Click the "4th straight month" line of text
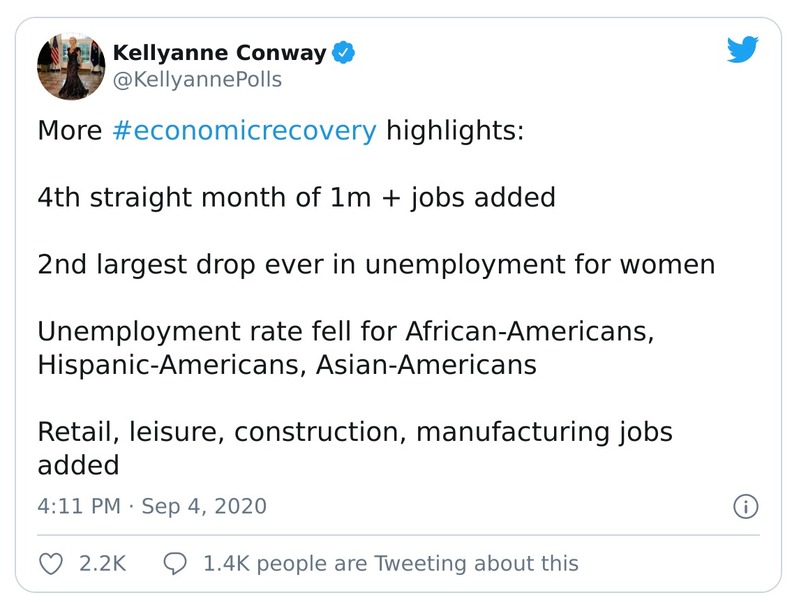This screenshot has width=799, height=609. point(296,197)
